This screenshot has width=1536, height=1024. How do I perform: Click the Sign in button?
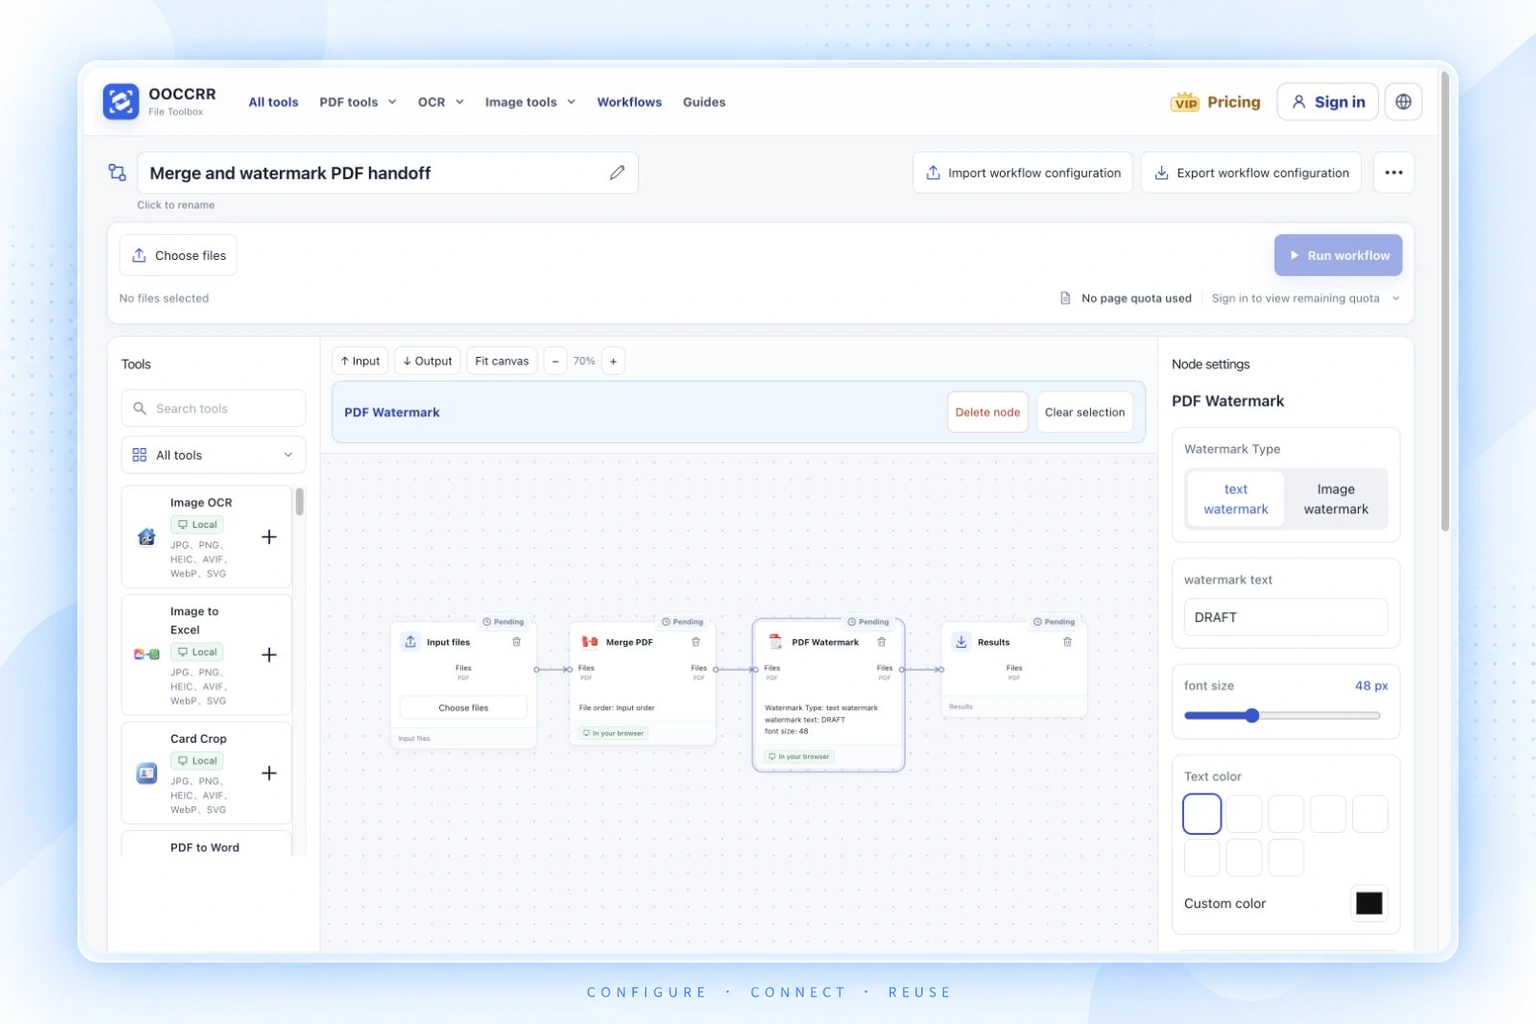click(x=1327, y=102)
